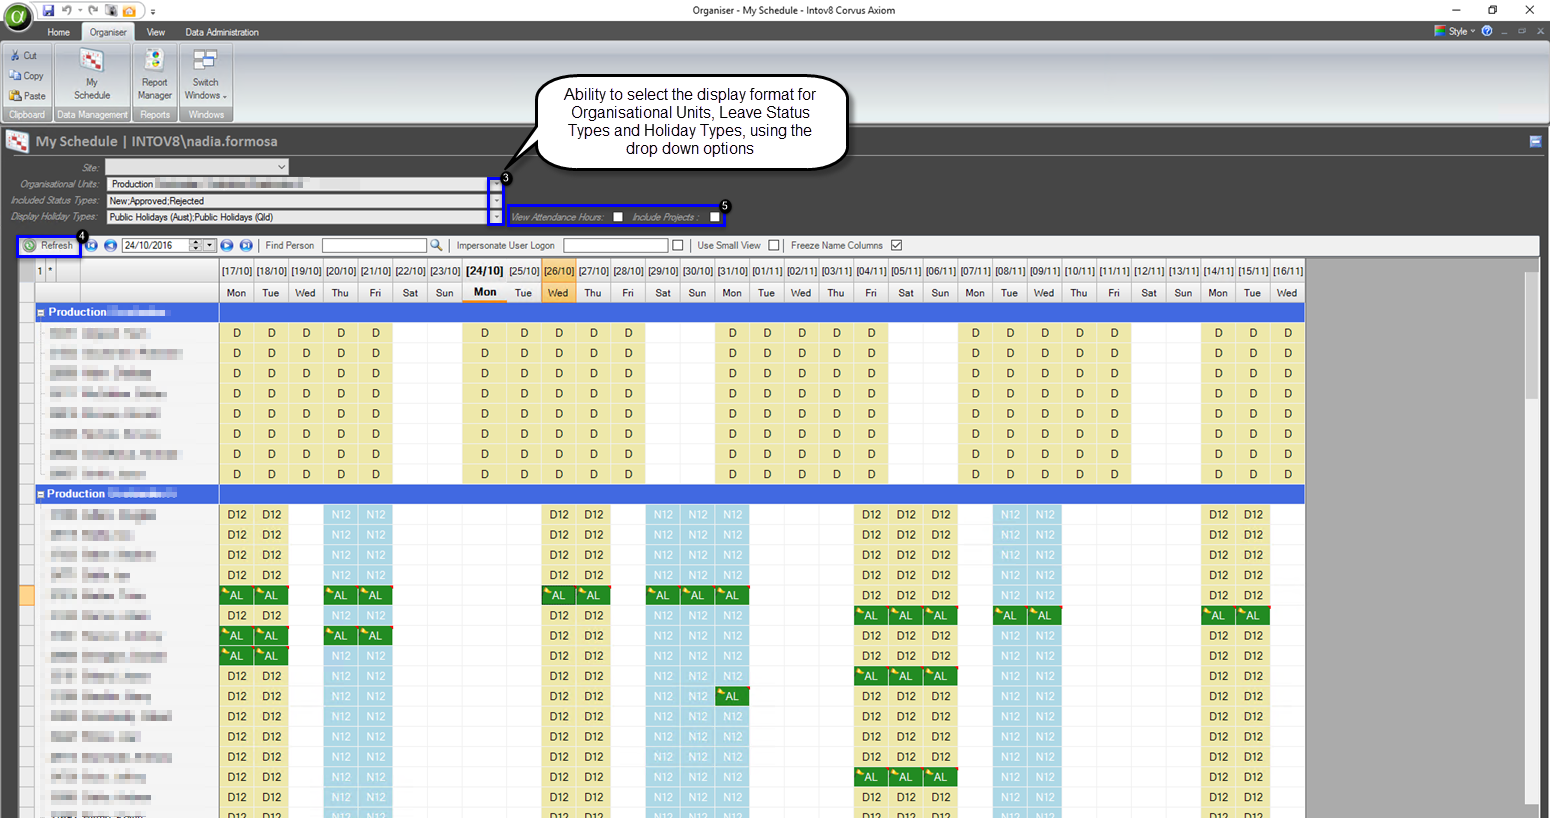Jump to first date with skip-back arrow
1550x818 pixels.
(x=91, y=245)
